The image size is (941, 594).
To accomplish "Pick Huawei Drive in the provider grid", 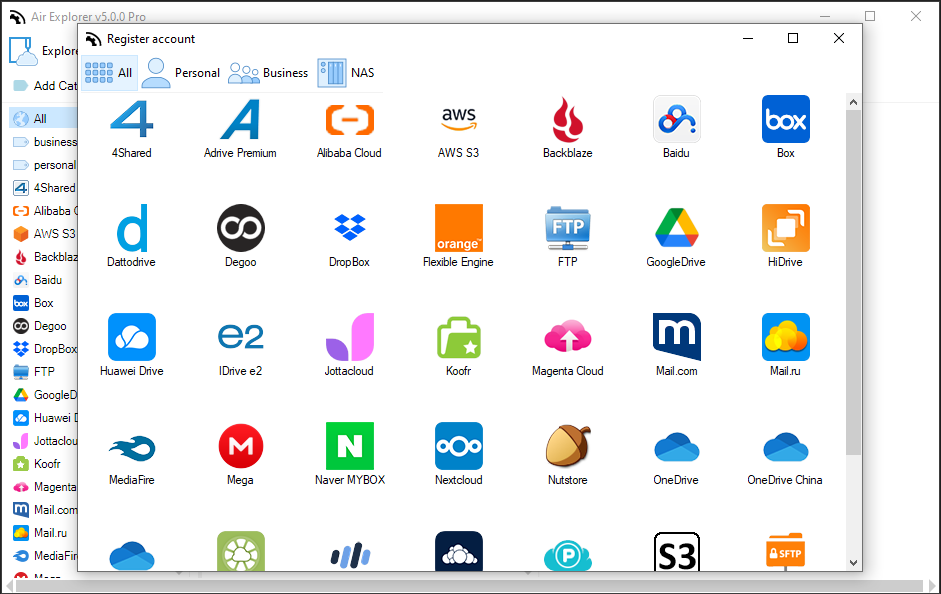I will (x=131, y=337).
